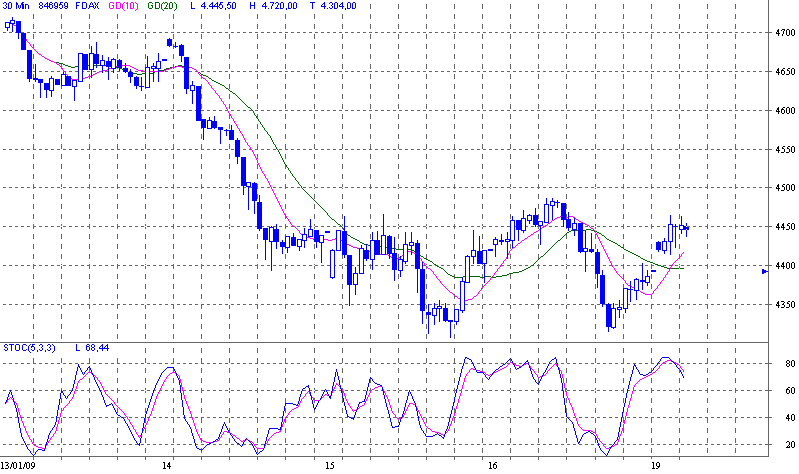Click the last price value L 4.445,50
The image size is (799, 474).
[x=213, y=6]
